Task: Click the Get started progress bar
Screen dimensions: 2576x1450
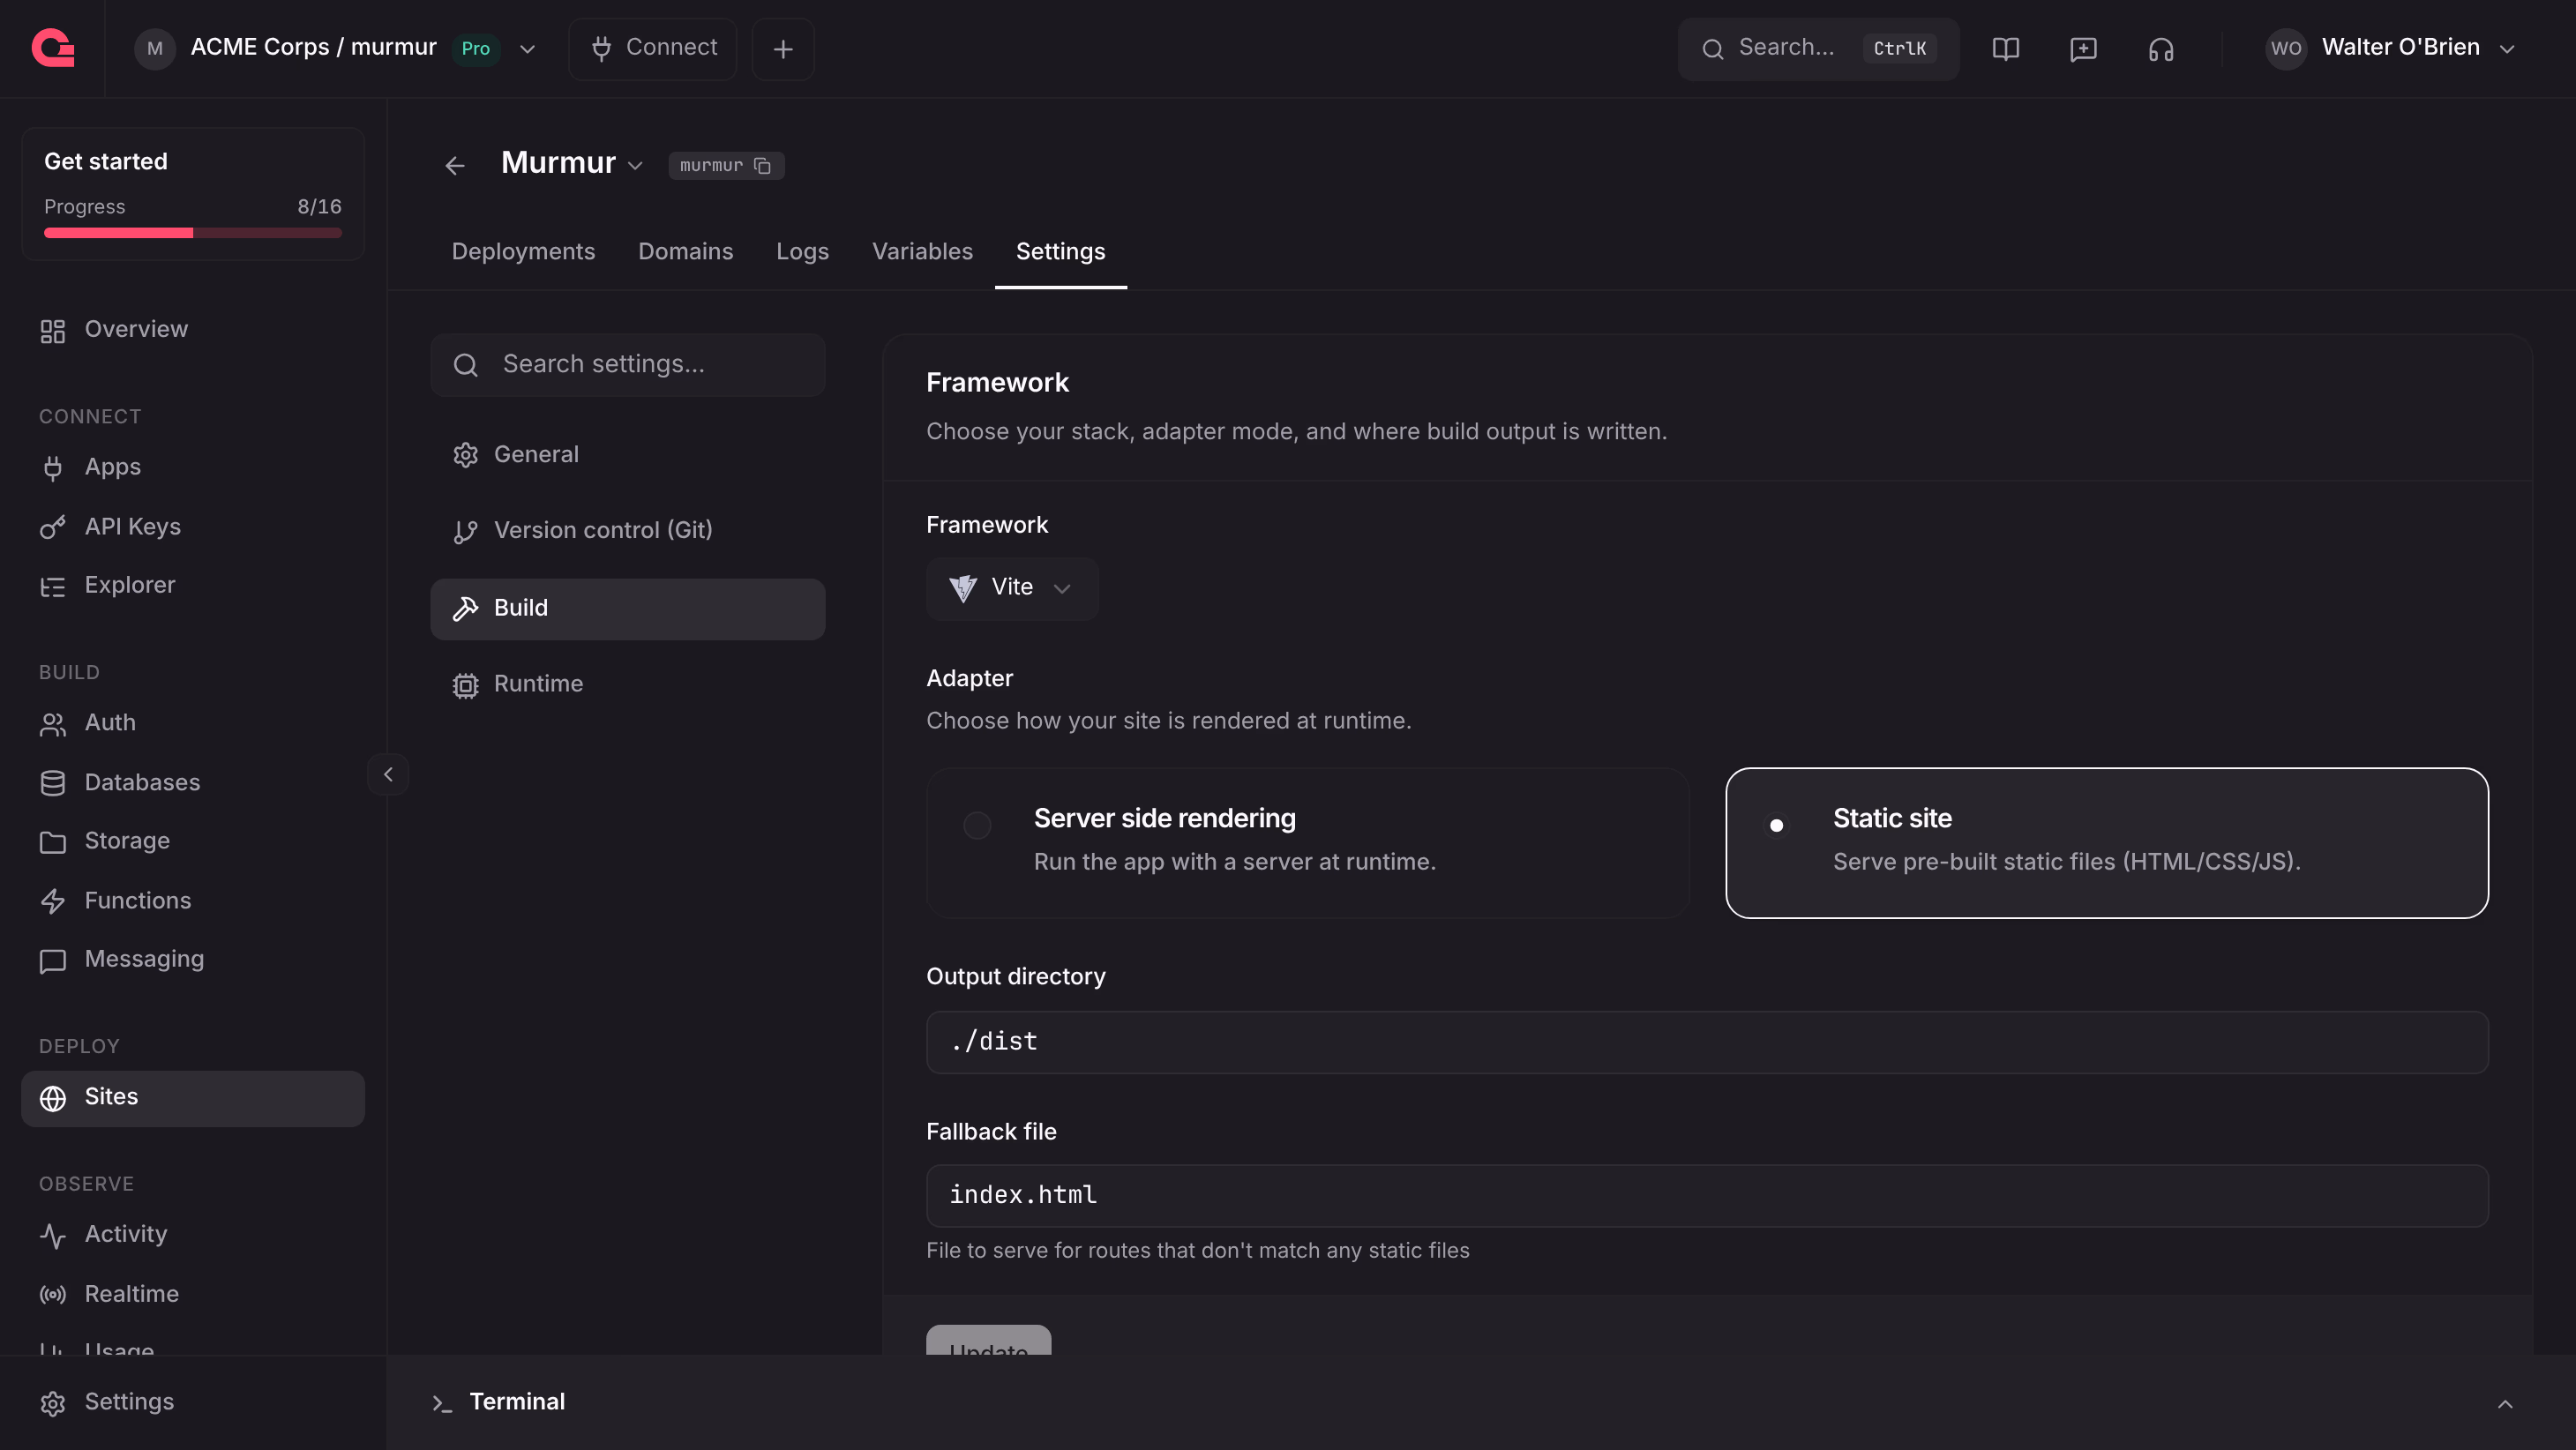Action: pyautogui.click(x=193, y=233)
